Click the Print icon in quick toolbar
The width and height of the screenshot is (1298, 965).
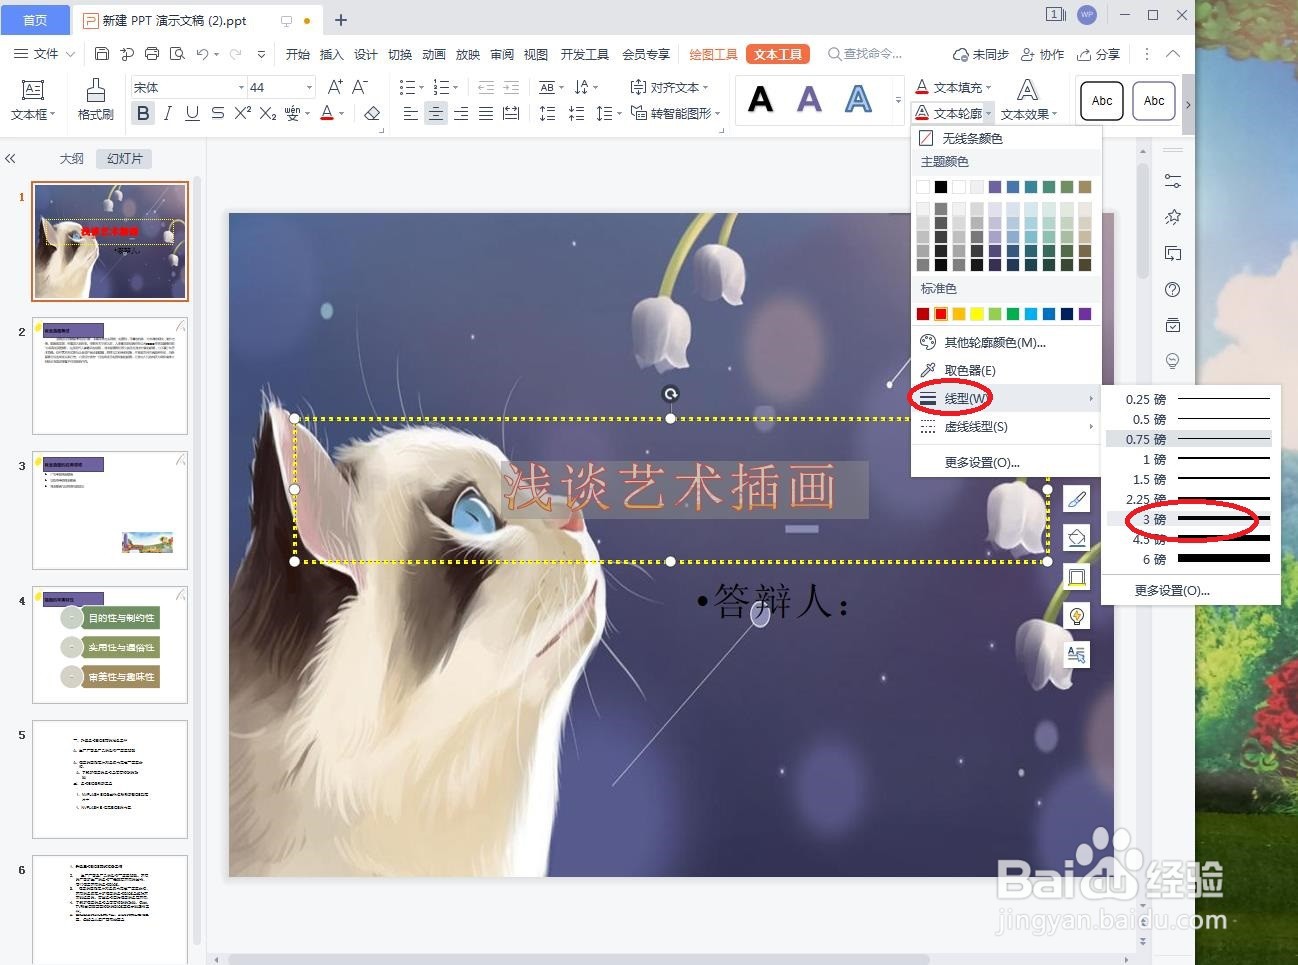click(152, 54)
